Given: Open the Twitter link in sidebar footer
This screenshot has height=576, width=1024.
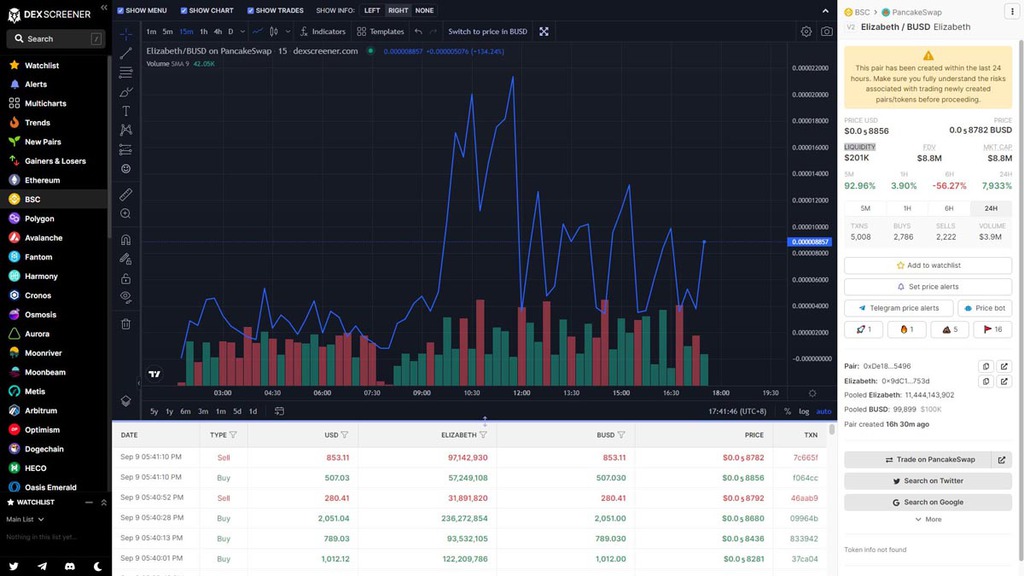Looking at the screenshot, I should [14, 566].
